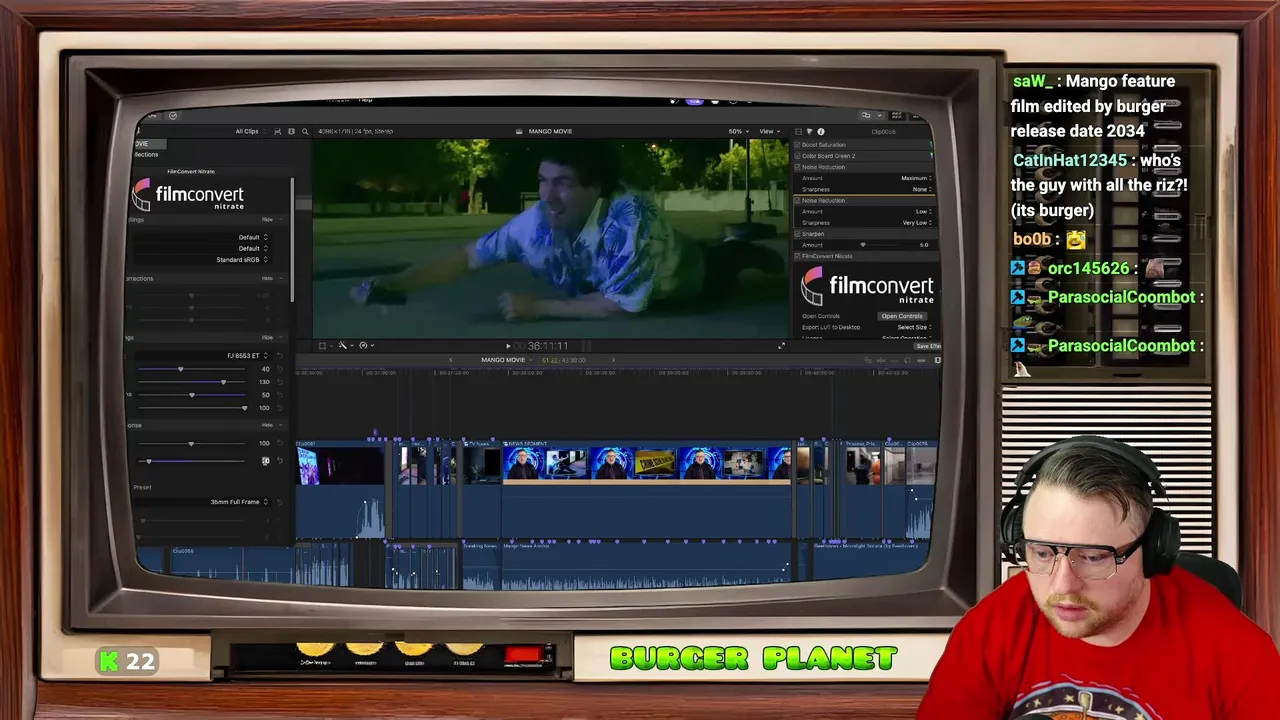
Task: Open the Select Size LUT dropdown
Action: [x=914, y=327]
